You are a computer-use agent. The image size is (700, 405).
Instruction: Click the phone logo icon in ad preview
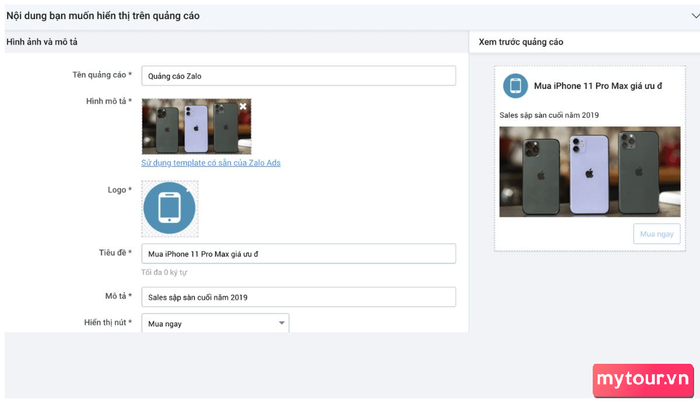click(515, 86)
